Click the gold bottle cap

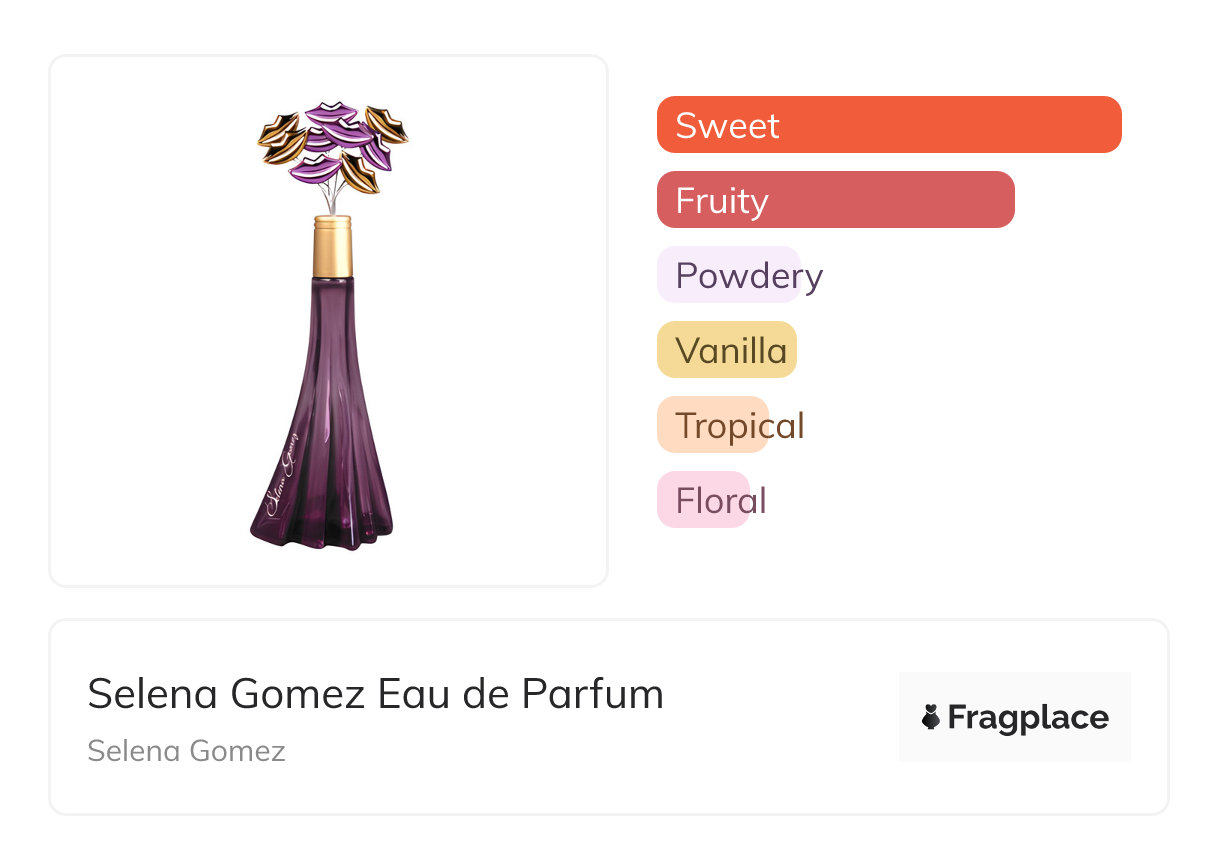(x=333, y=246)
